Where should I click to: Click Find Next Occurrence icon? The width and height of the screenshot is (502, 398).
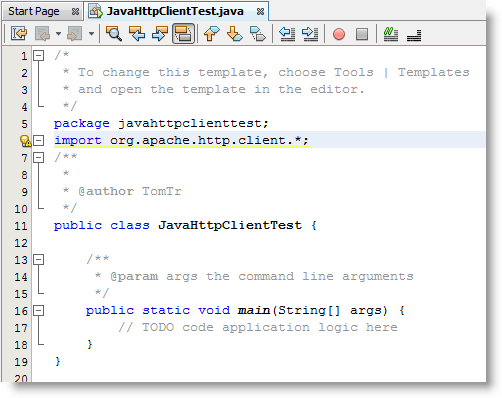coord(160,34)
